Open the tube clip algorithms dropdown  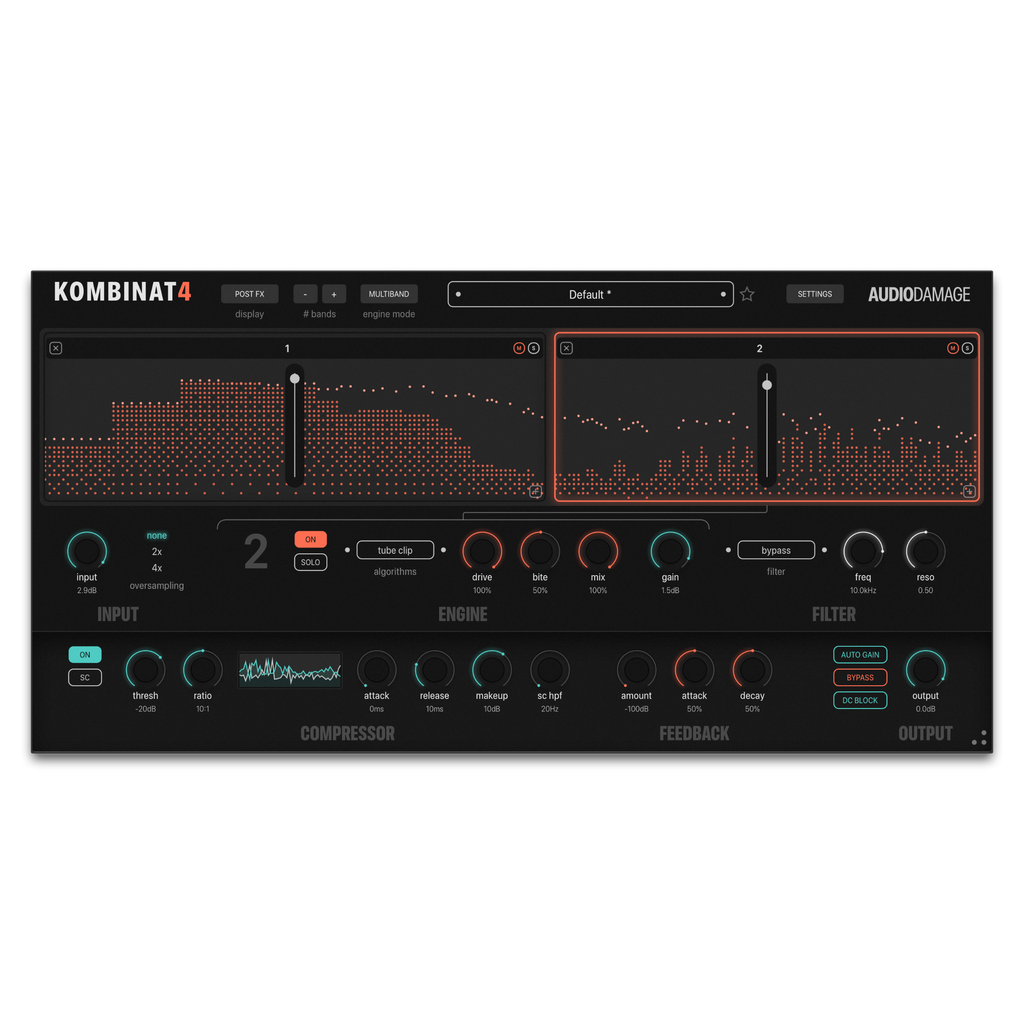coord(395,550)
